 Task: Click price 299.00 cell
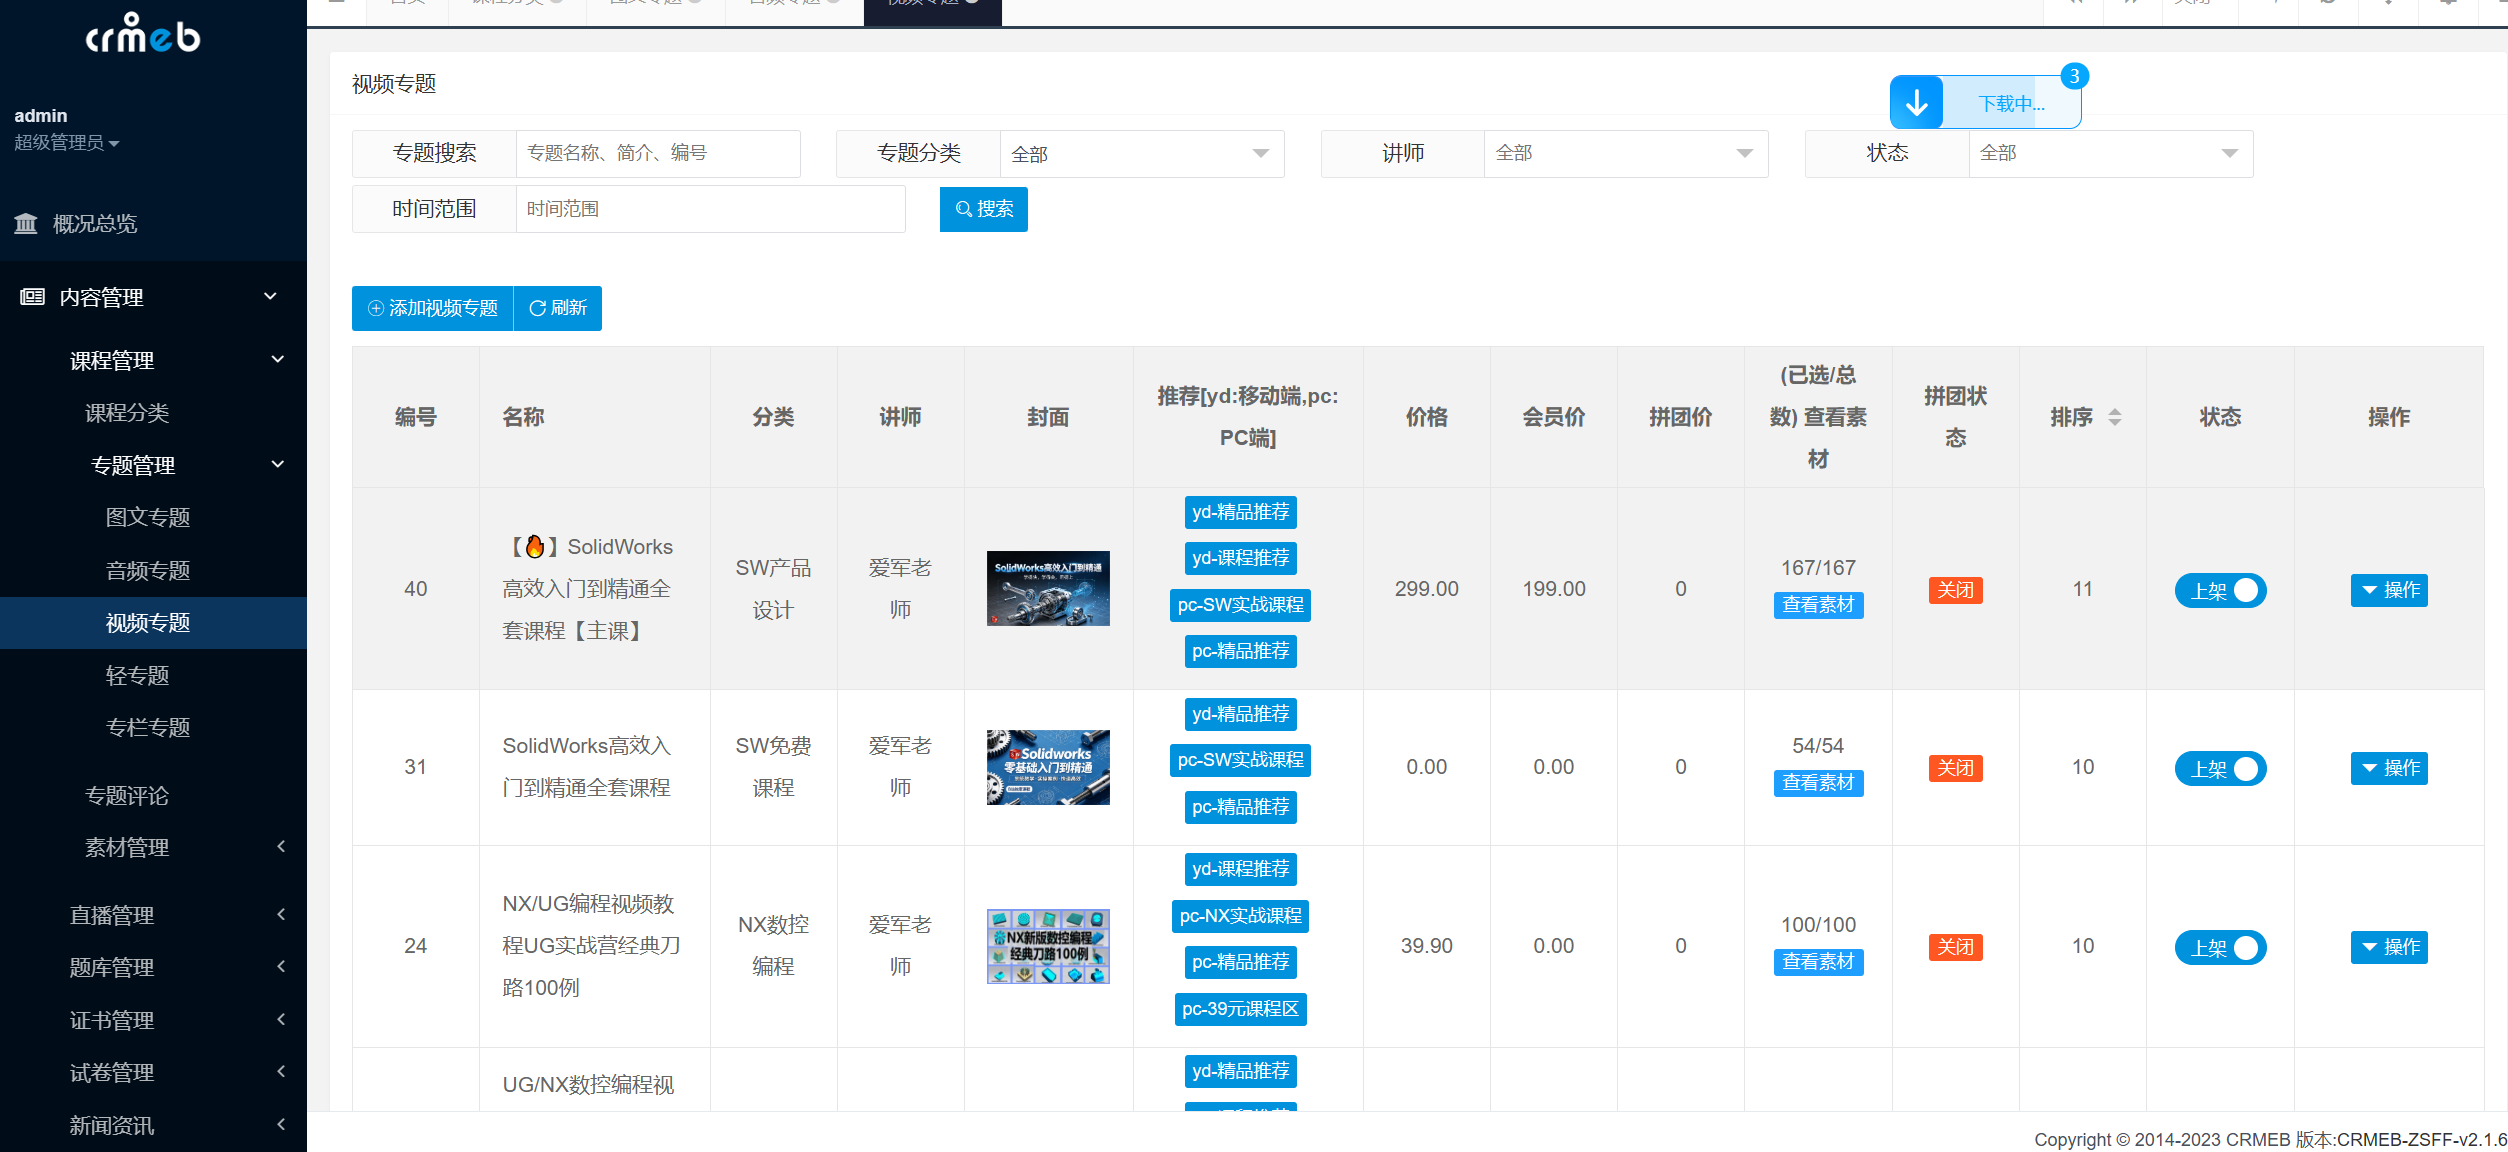(1426, 589)
